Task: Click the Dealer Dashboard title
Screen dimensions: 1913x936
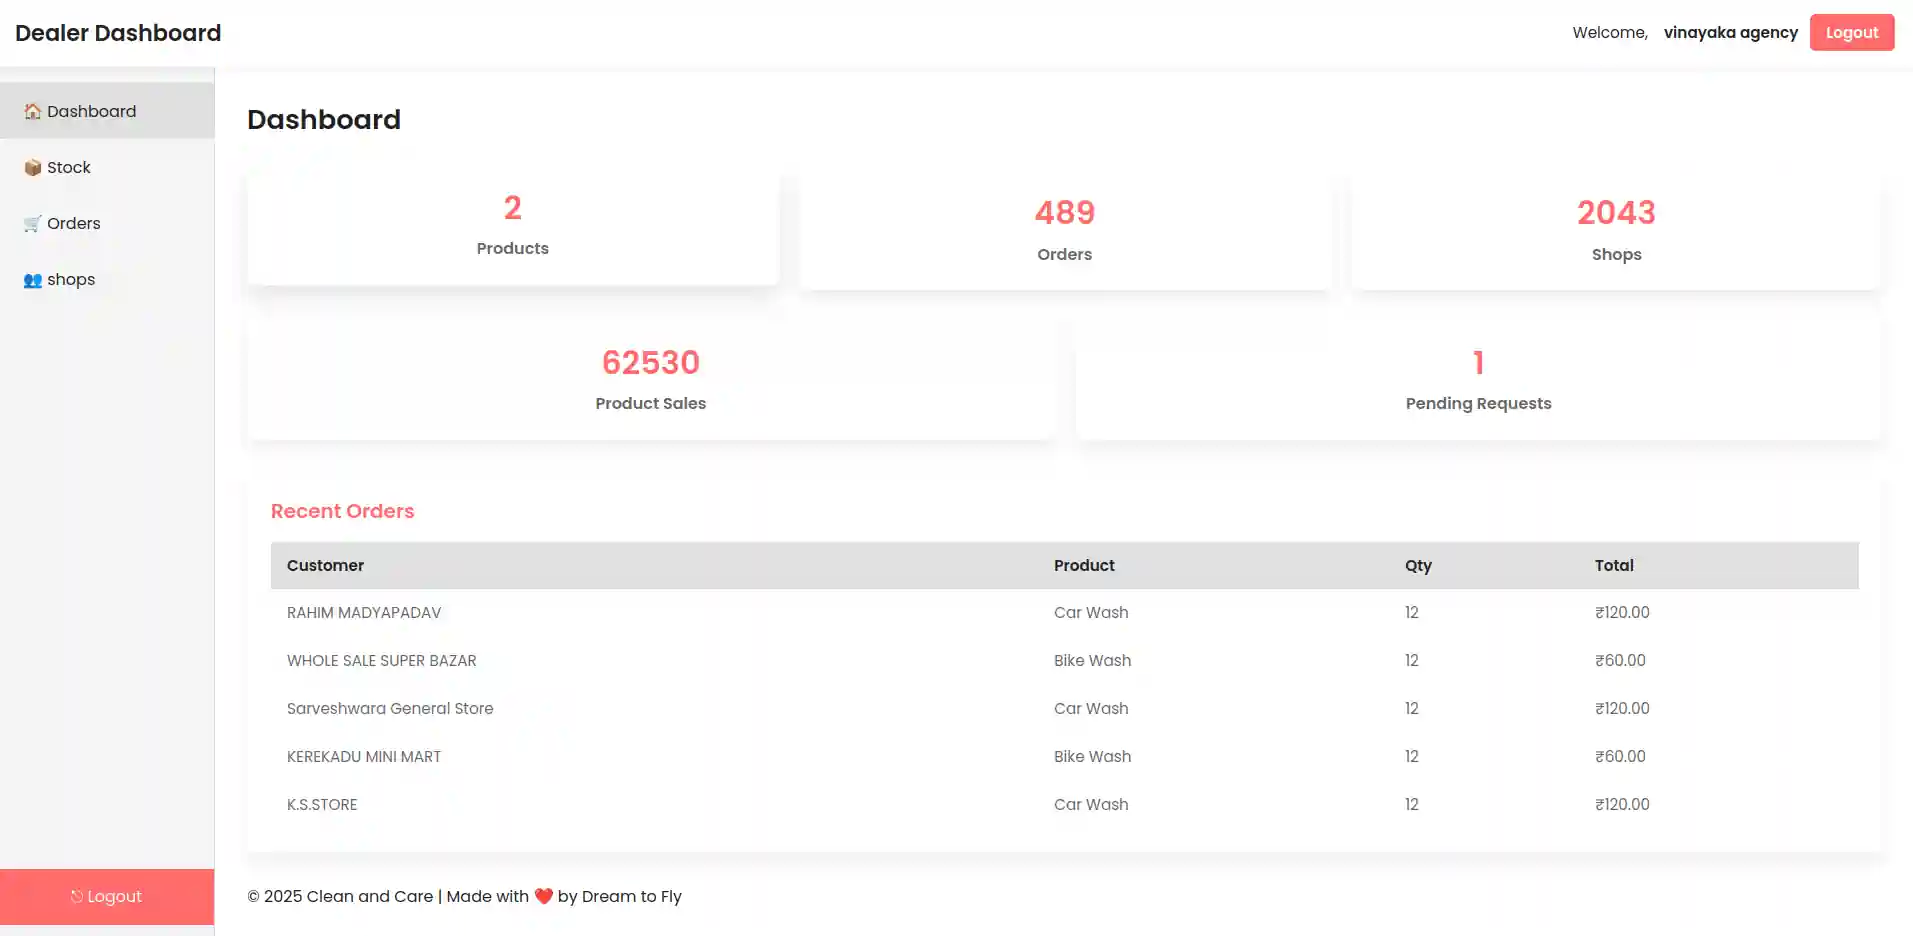Action: [118, 33]
